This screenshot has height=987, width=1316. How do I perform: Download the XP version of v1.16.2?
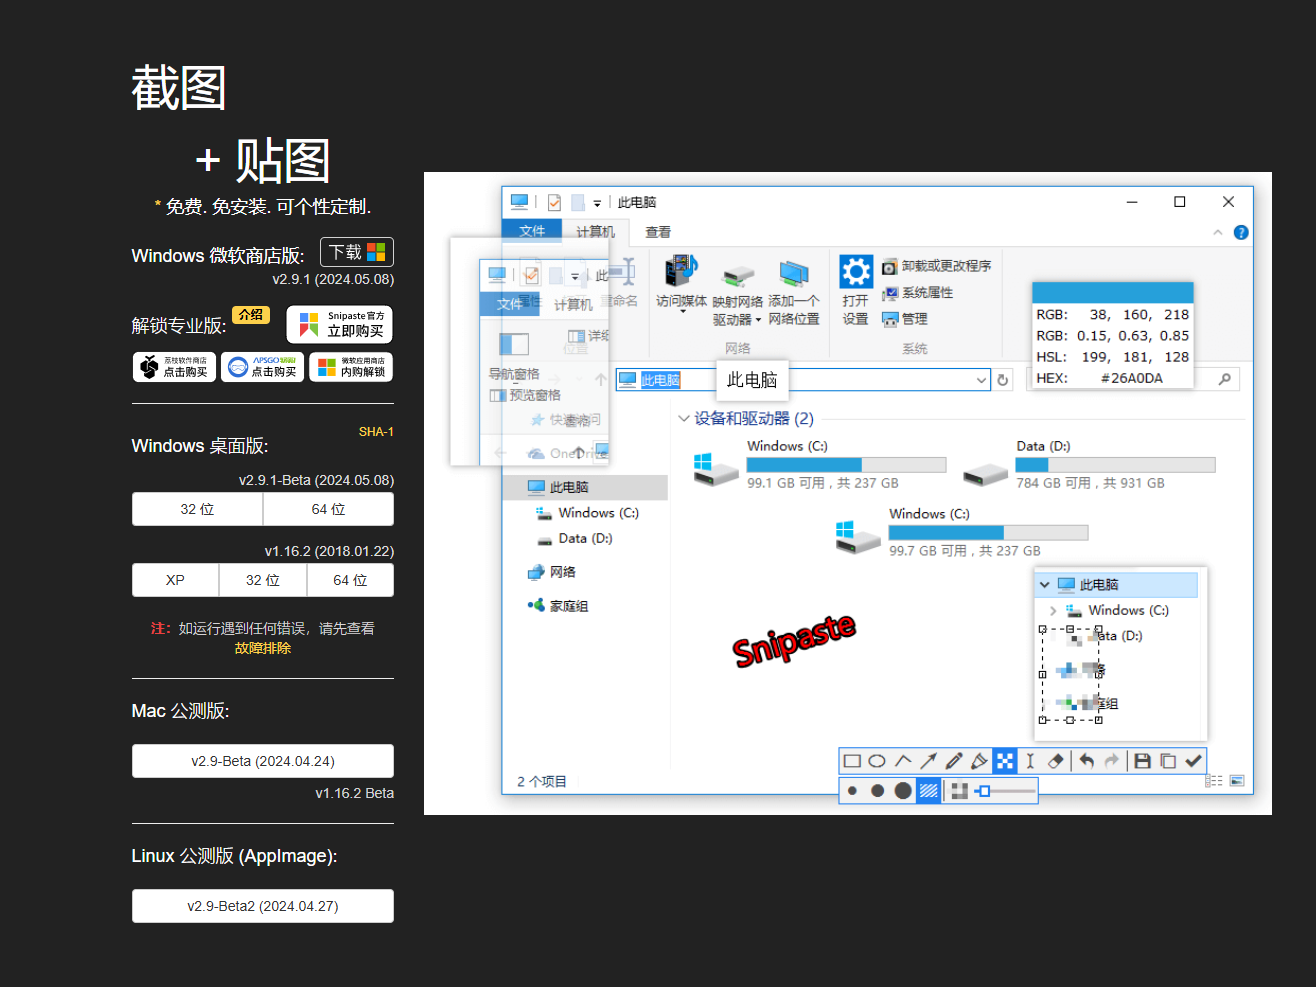tap(175, 580)
